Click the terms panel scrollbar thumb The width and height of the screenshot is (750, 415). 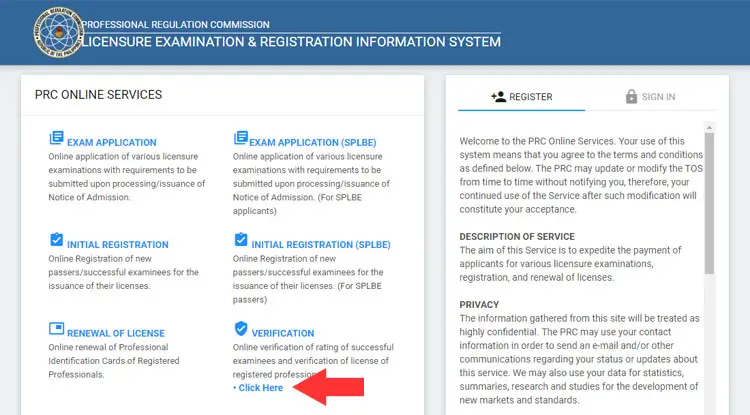coord(709,203)
